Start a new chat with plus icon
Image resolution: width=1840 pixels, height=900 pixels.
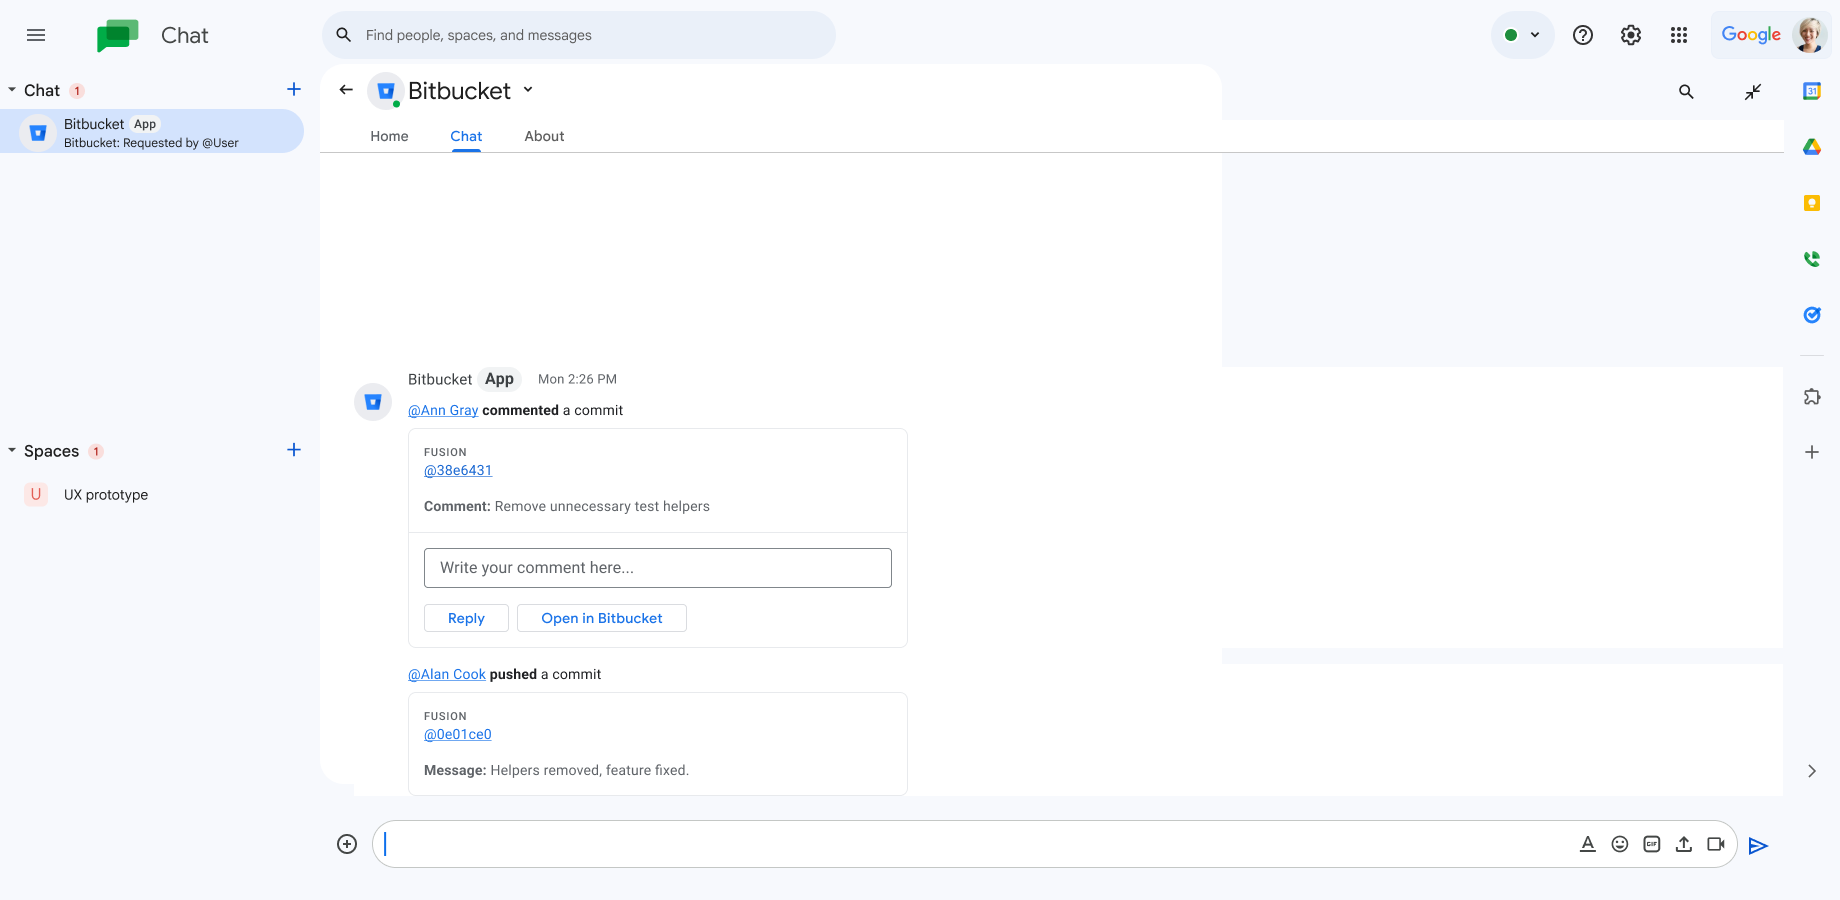point(294,89)
